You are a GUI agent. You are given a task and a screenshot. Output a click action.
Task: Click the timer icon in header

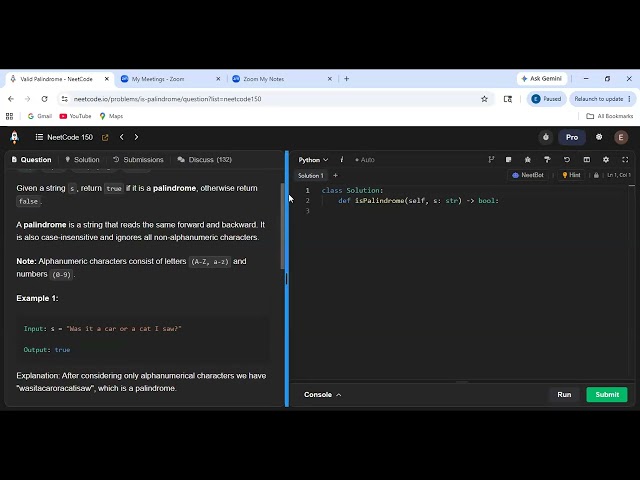click(x=546, y=137)
